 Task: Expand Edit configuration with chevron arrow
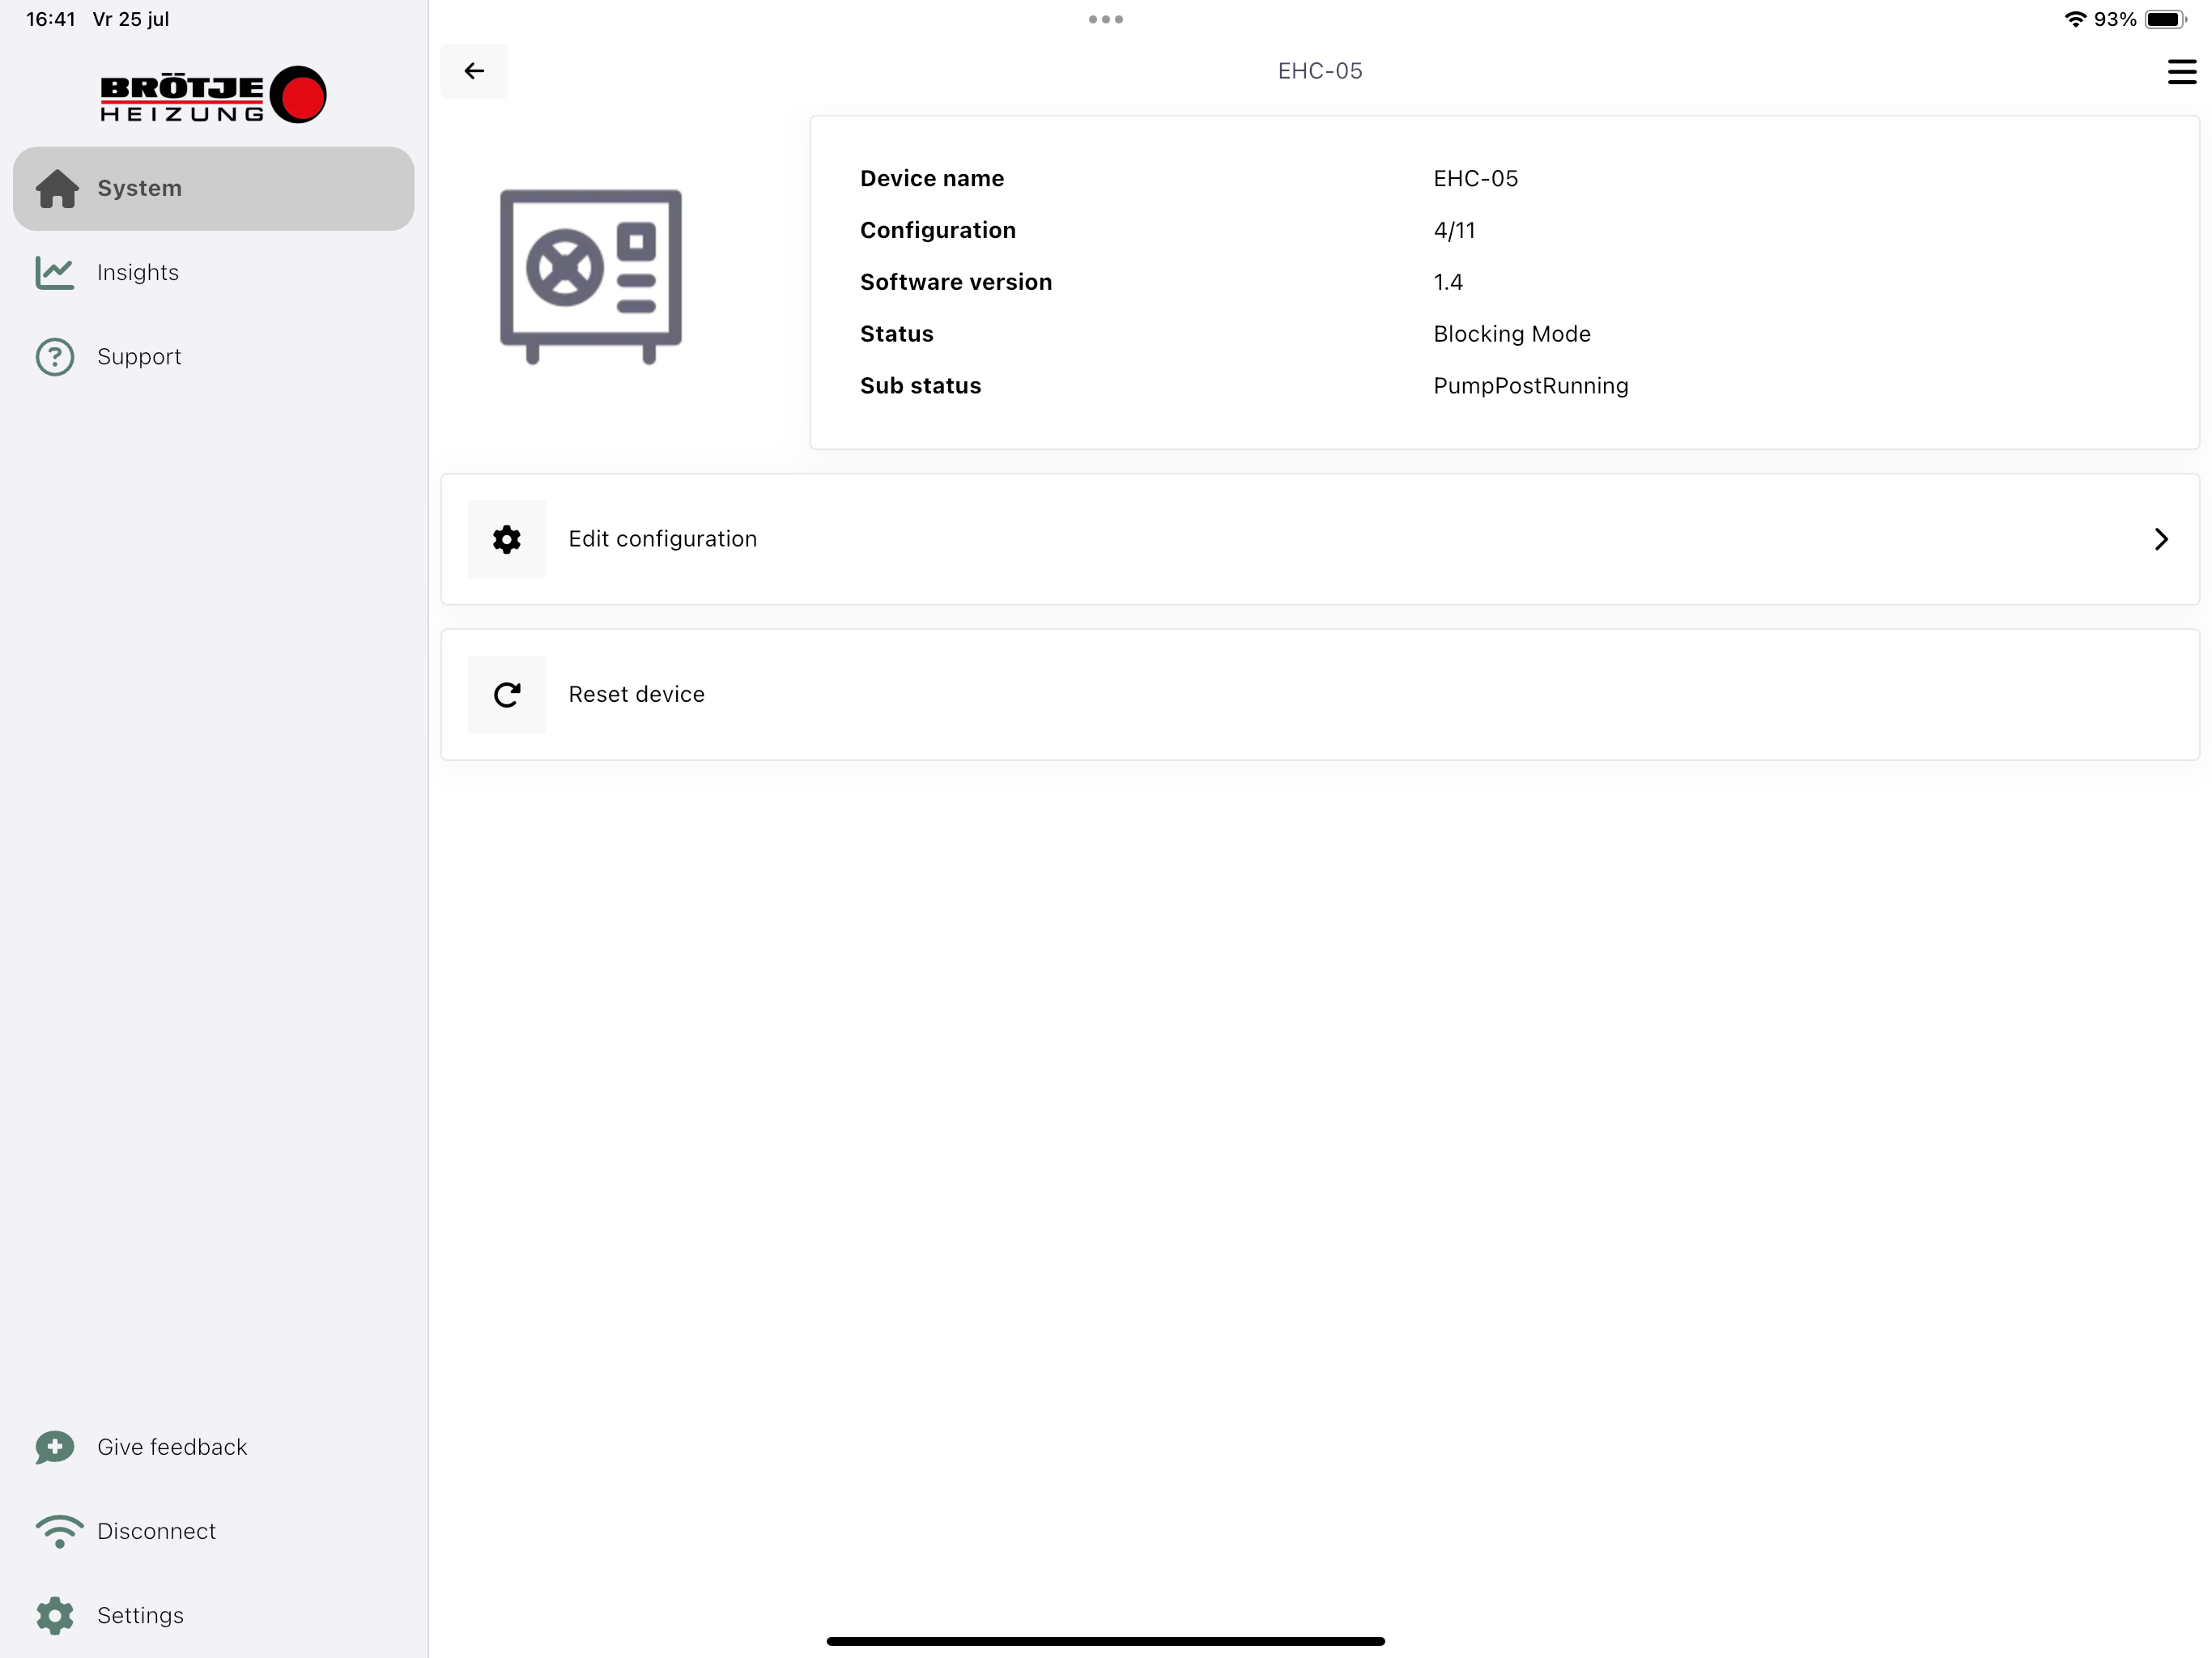2161,539
